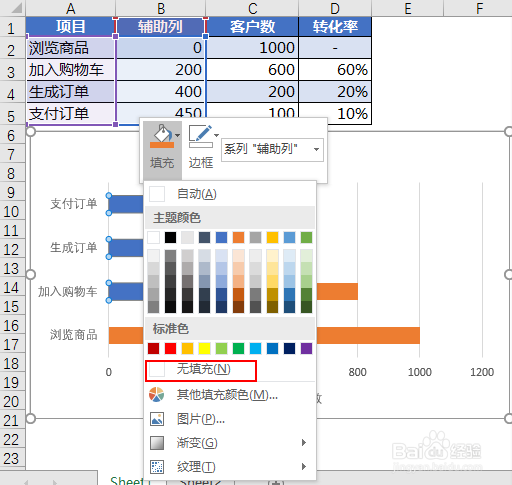This screenshot has height=485, width=512.
Task: Click header cell 辅助列
Action: pos(160,27)
